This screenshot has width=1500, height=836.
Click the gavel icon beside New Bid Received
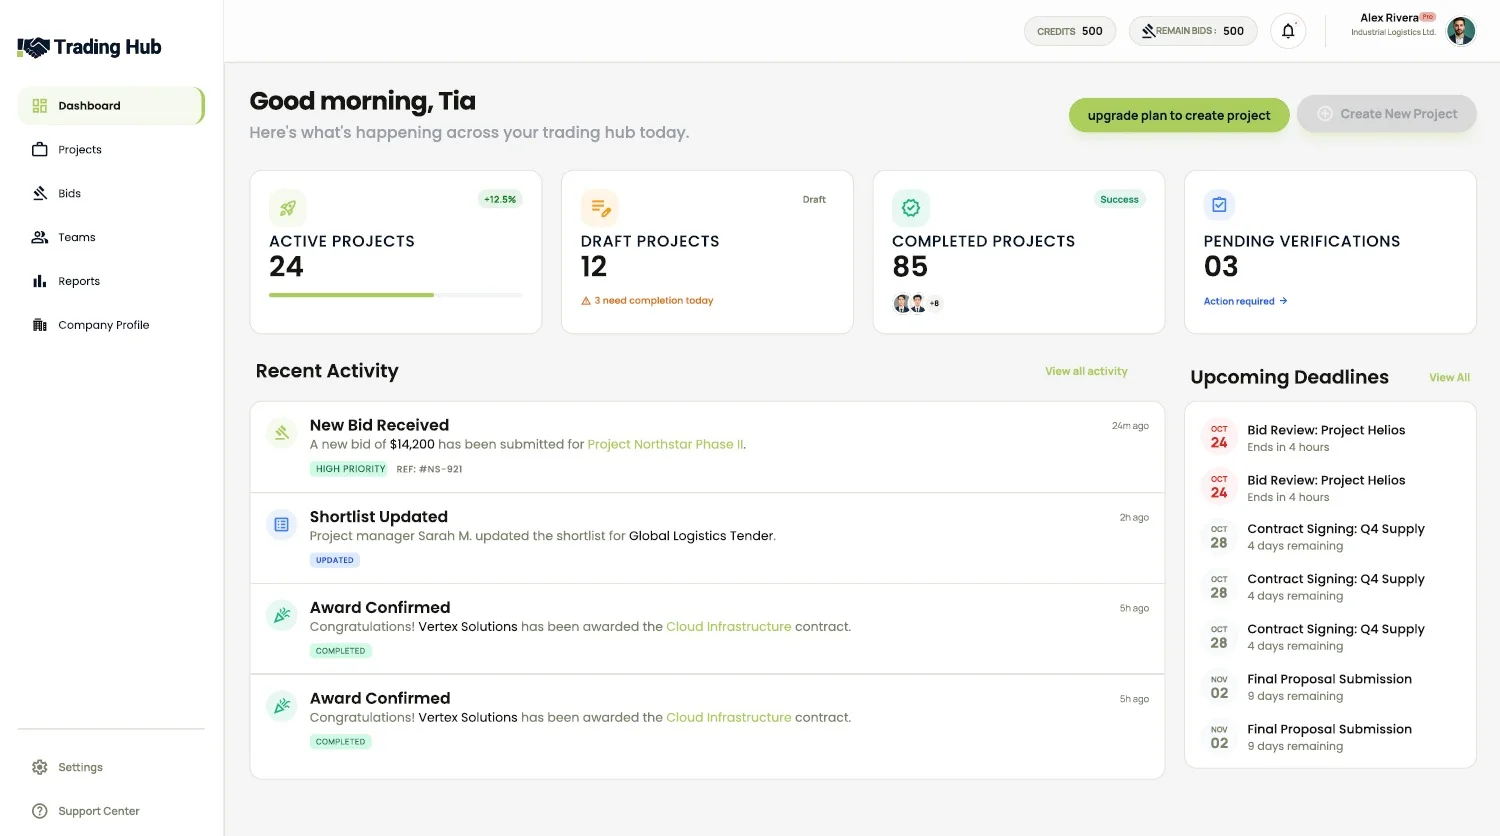pos(282,433)
